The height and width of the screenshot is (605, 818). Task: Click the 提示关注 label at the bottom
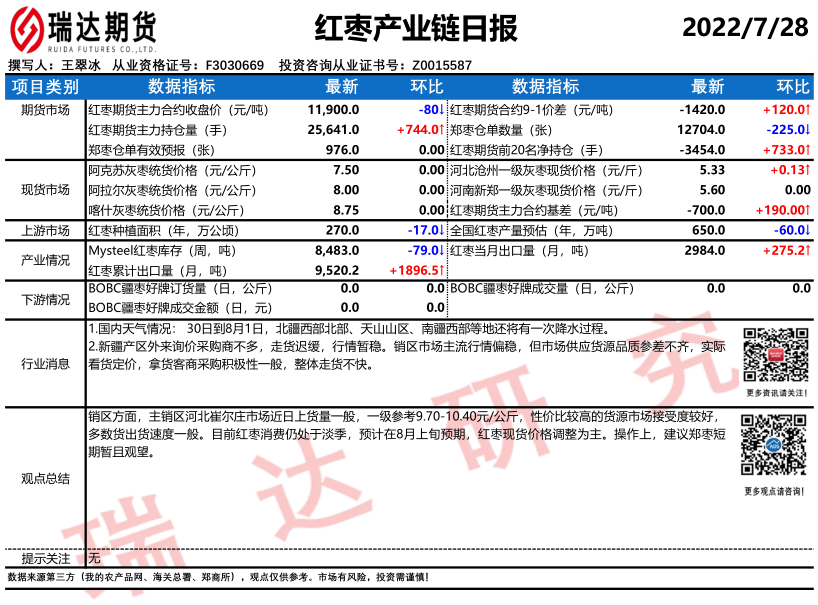pos(45,558)
